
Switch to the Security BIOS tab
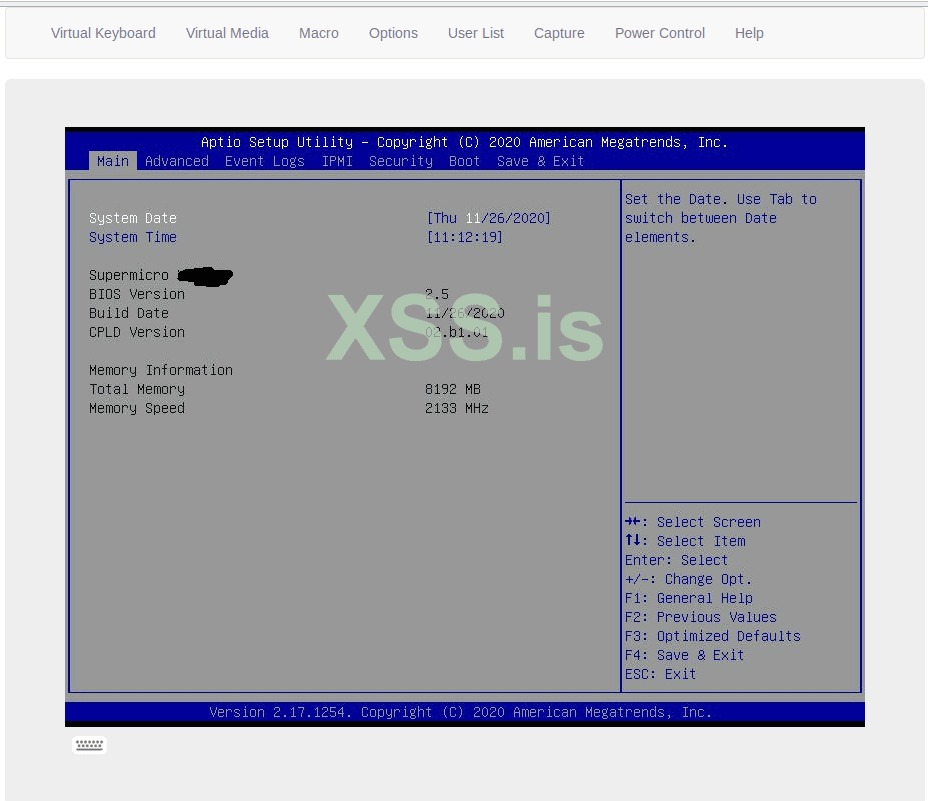coord(401,161)
